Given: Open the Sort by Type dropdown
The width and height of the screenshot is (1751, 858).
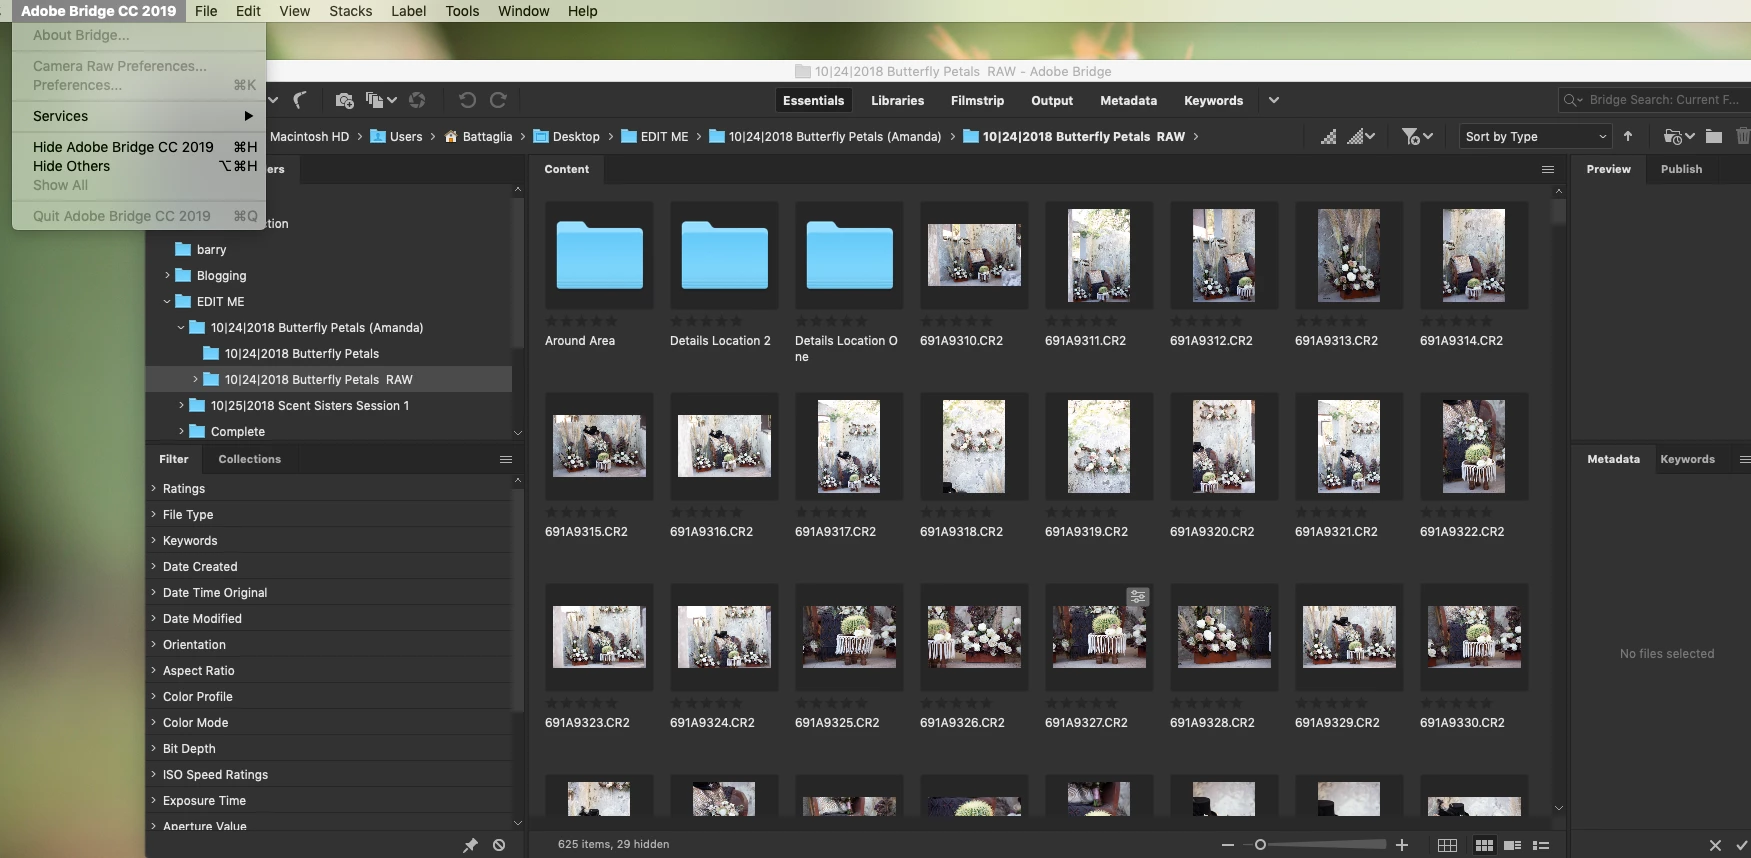Looking at the screenshot, I should pyautogui.click(x=1535, y=136).
